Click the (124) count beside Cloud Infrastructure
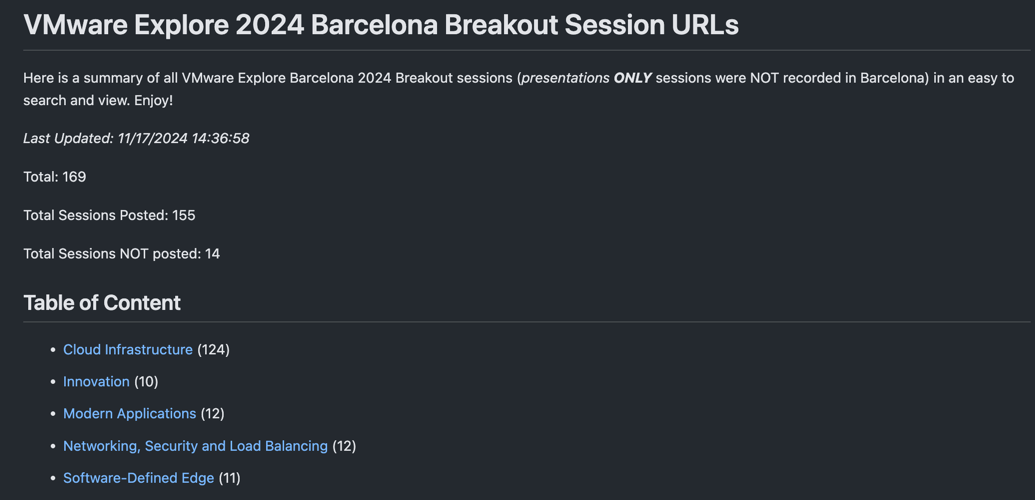The width and height of the screenshot is (1035, 500). (x=213, y=349)
